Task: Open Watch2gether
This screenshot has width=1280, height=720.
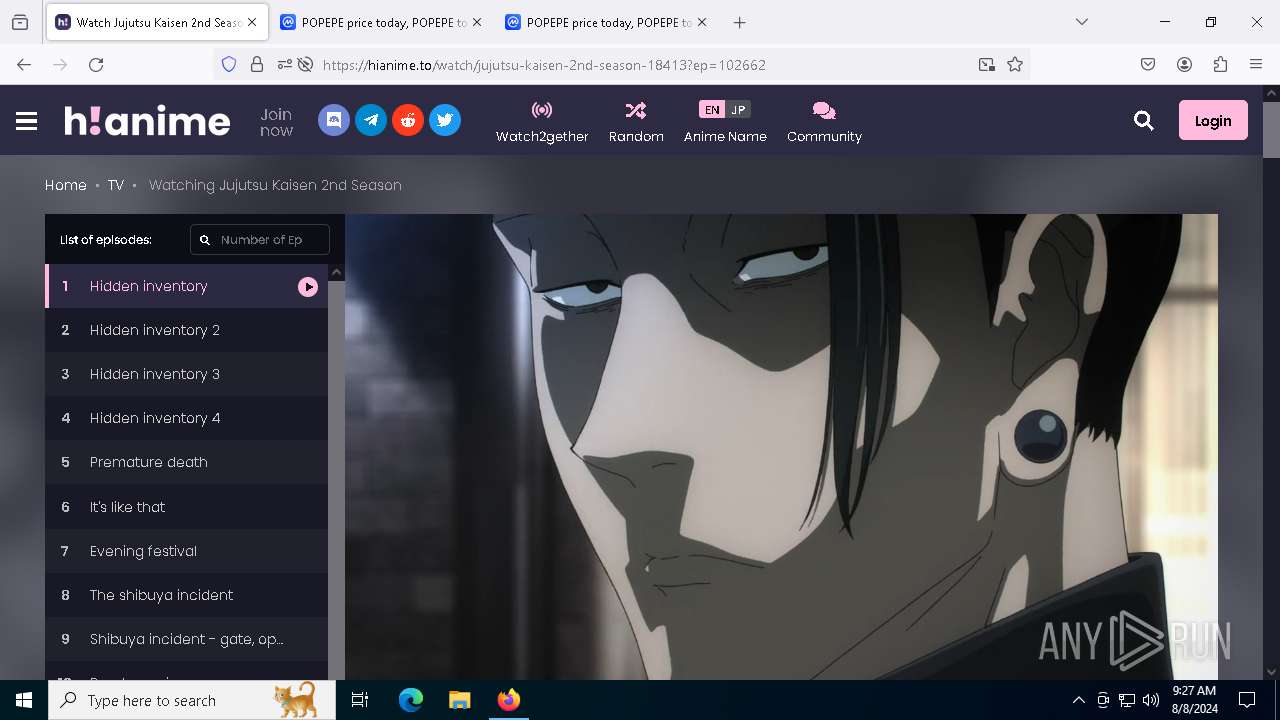Action: [542, 121]
